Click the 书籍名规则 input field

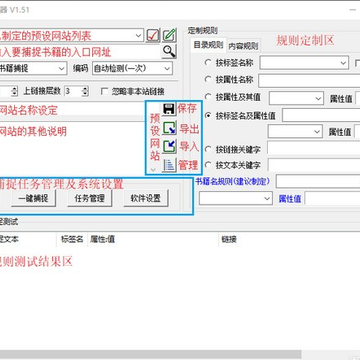(x=318, y=182)
